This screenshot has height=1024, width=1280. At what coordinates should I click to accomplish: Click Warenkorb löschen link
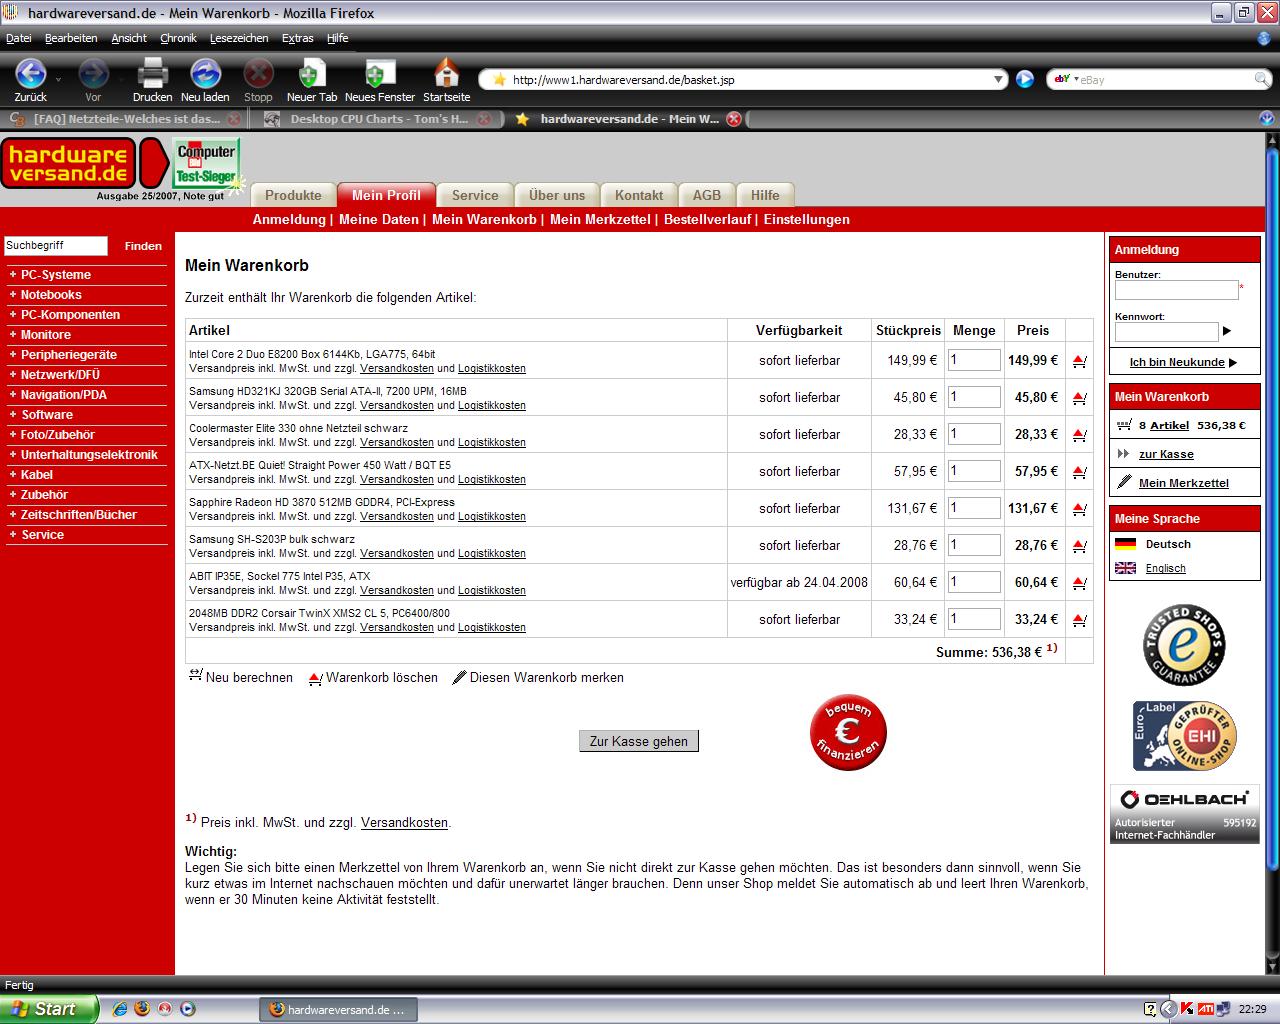pyautogui.click(x=373, y=677)
